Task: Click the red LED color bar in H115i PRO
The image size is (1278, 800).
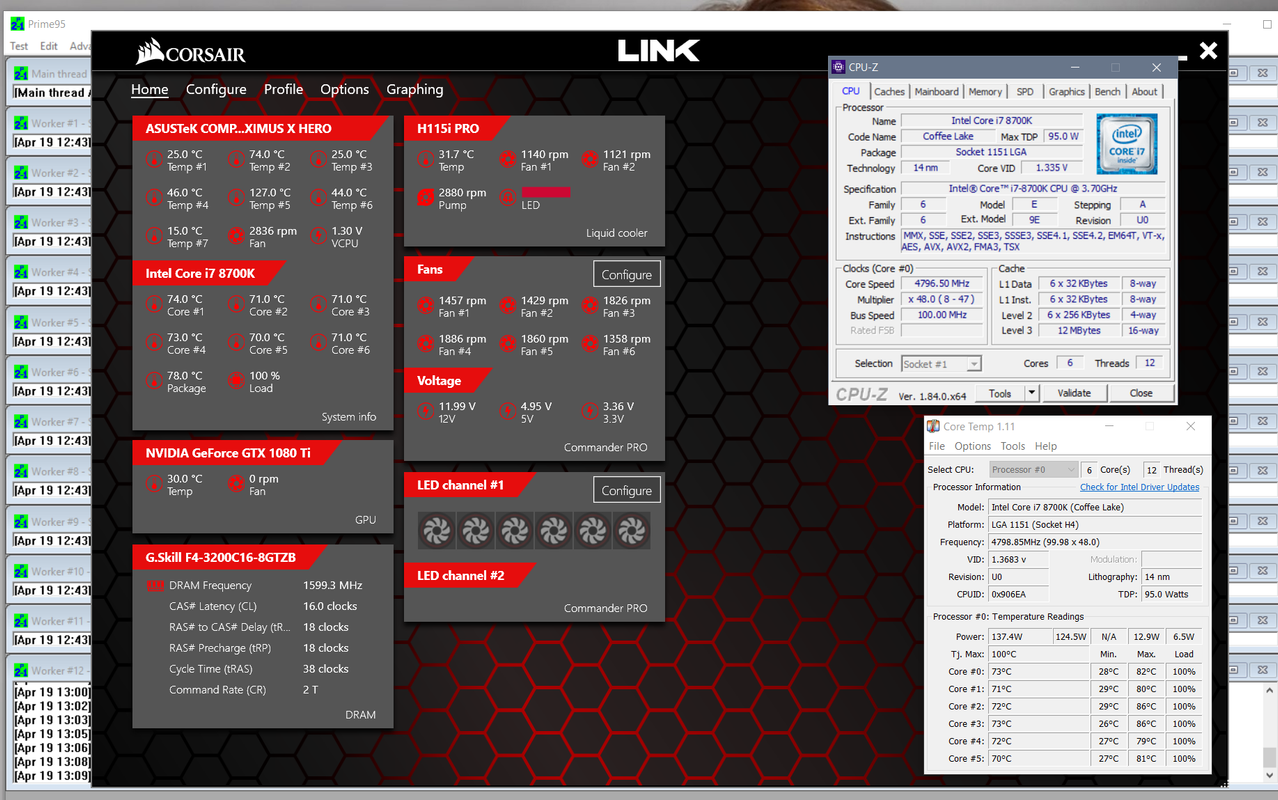Action: 546,192
